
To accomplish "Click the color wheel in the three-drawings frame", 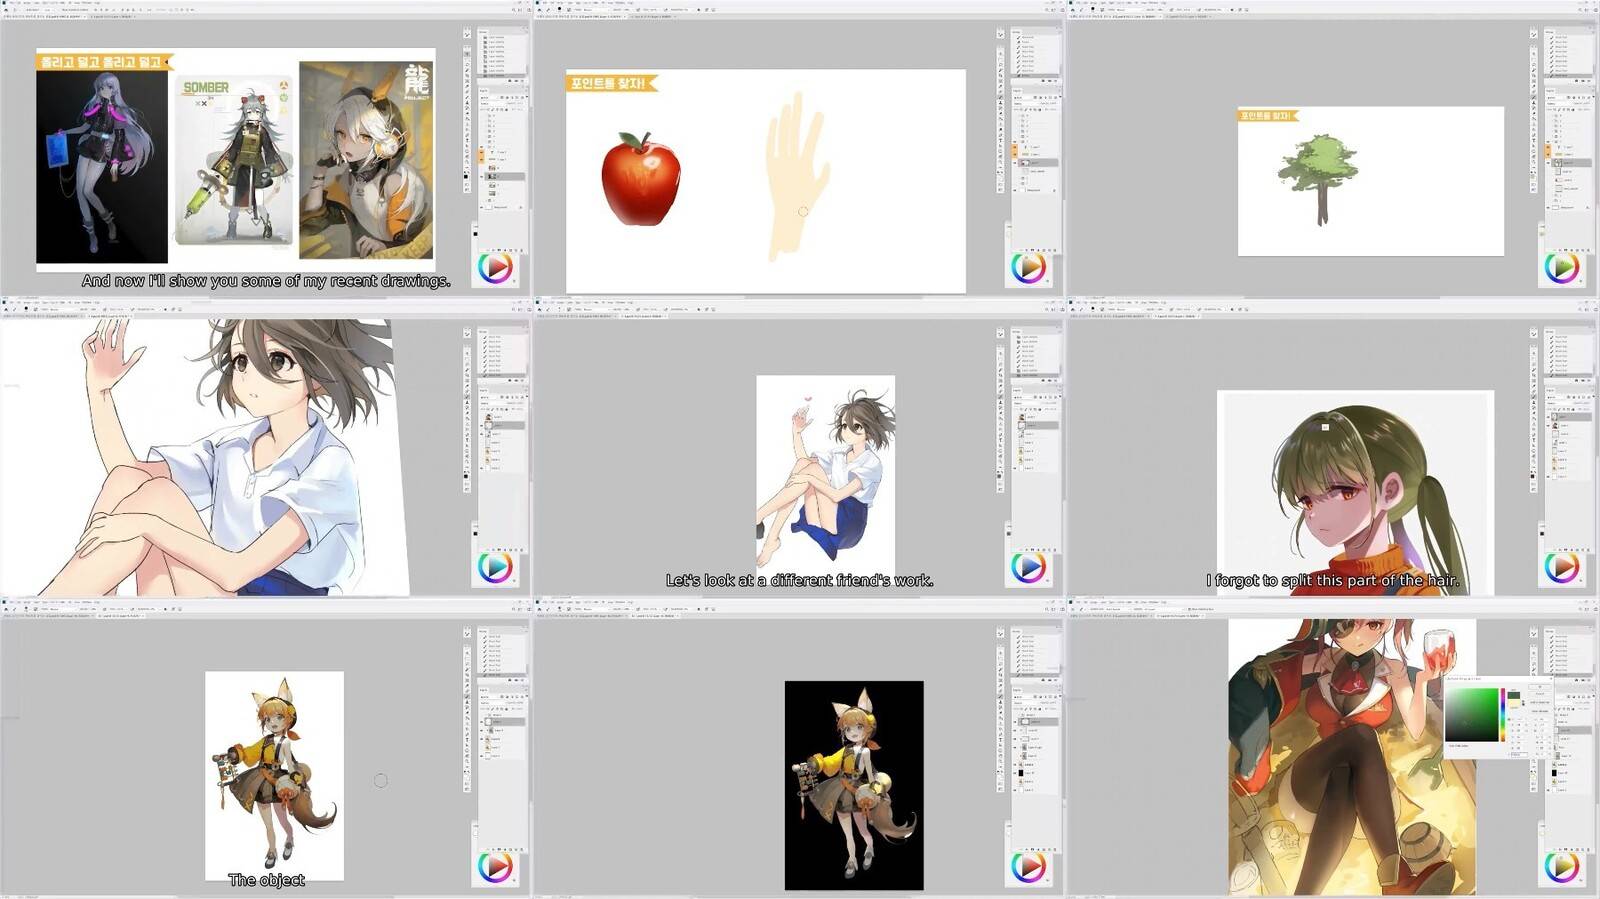I will (x=495, y=267).
